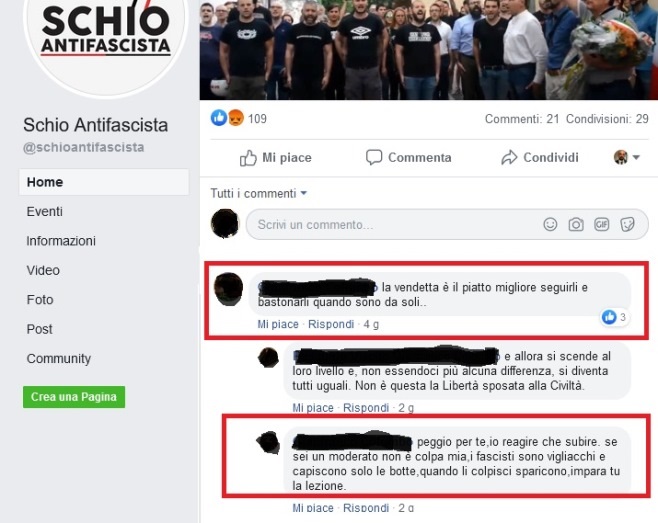658x523 pixels.
Task: Open the profile selector dropdown arrow
Action: tap(636, 157)
